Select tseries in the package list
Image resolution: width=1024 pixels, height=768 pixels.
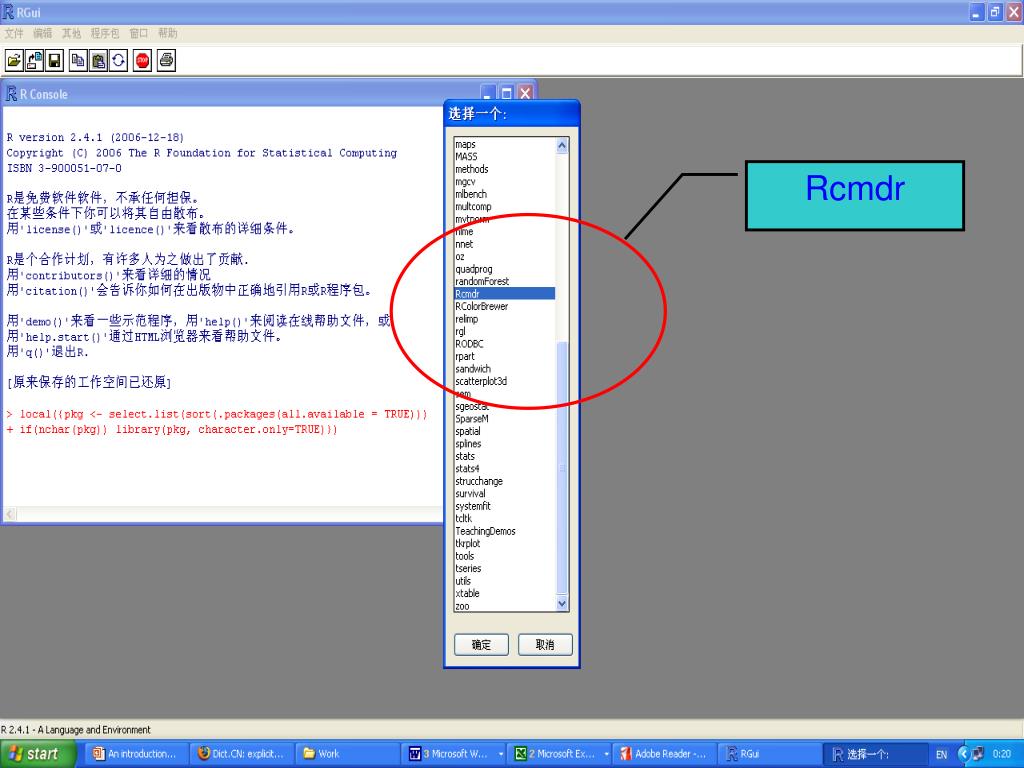tap(505, 568)
